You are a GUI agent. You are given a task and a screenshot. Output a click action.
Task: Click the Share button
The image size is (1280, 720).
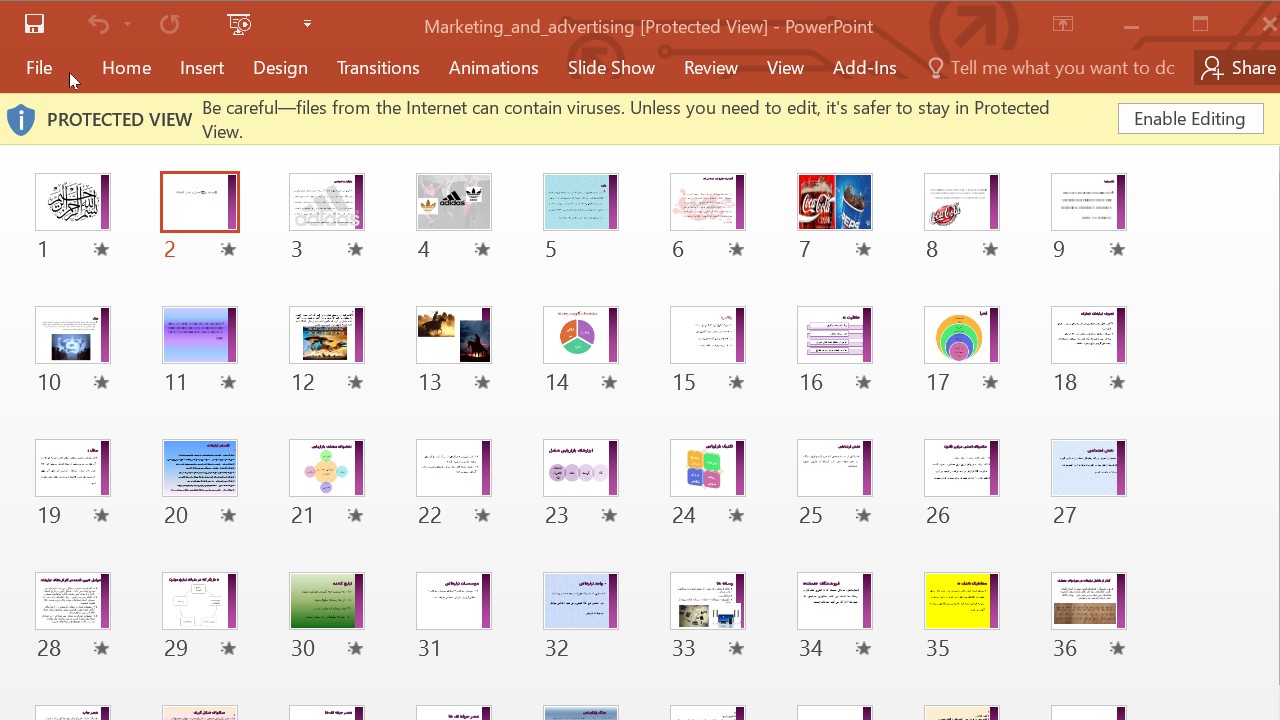[1238, 68]
